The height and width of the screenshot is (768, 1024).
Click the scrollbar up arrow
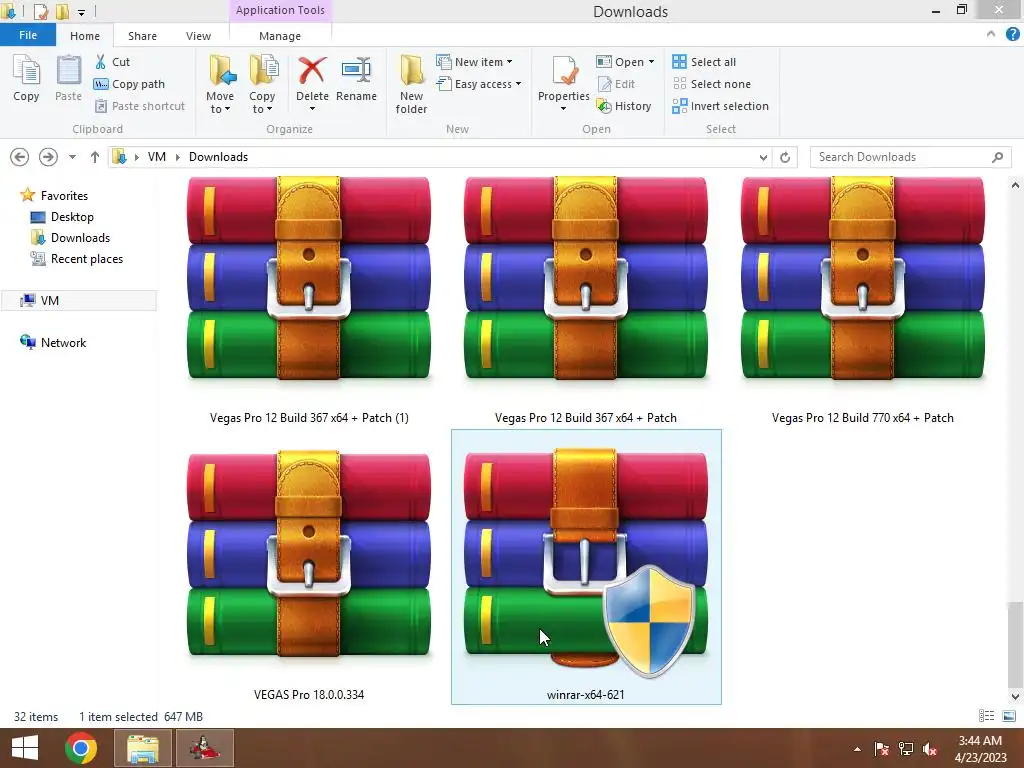[x=1015, y=185]
